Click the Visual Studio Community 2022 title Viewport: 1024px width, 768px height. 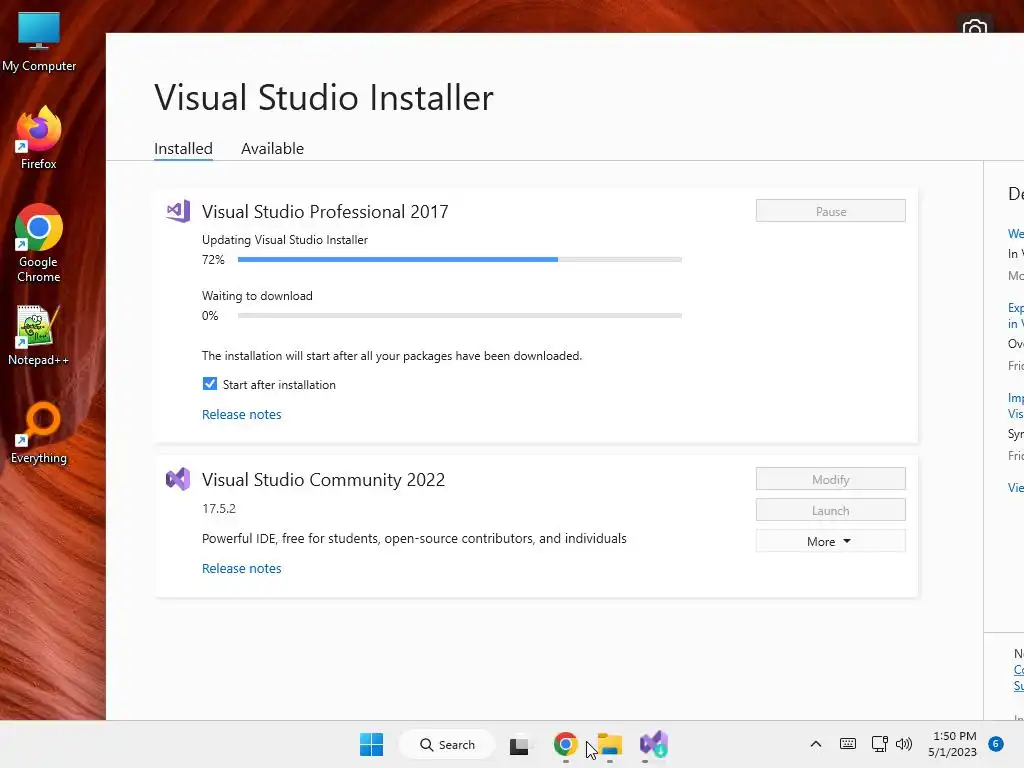pos(323,480)
